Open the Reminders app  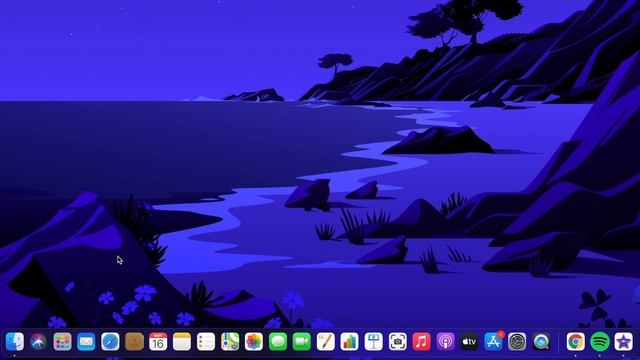pyautogui.click(x=206, y=342)
